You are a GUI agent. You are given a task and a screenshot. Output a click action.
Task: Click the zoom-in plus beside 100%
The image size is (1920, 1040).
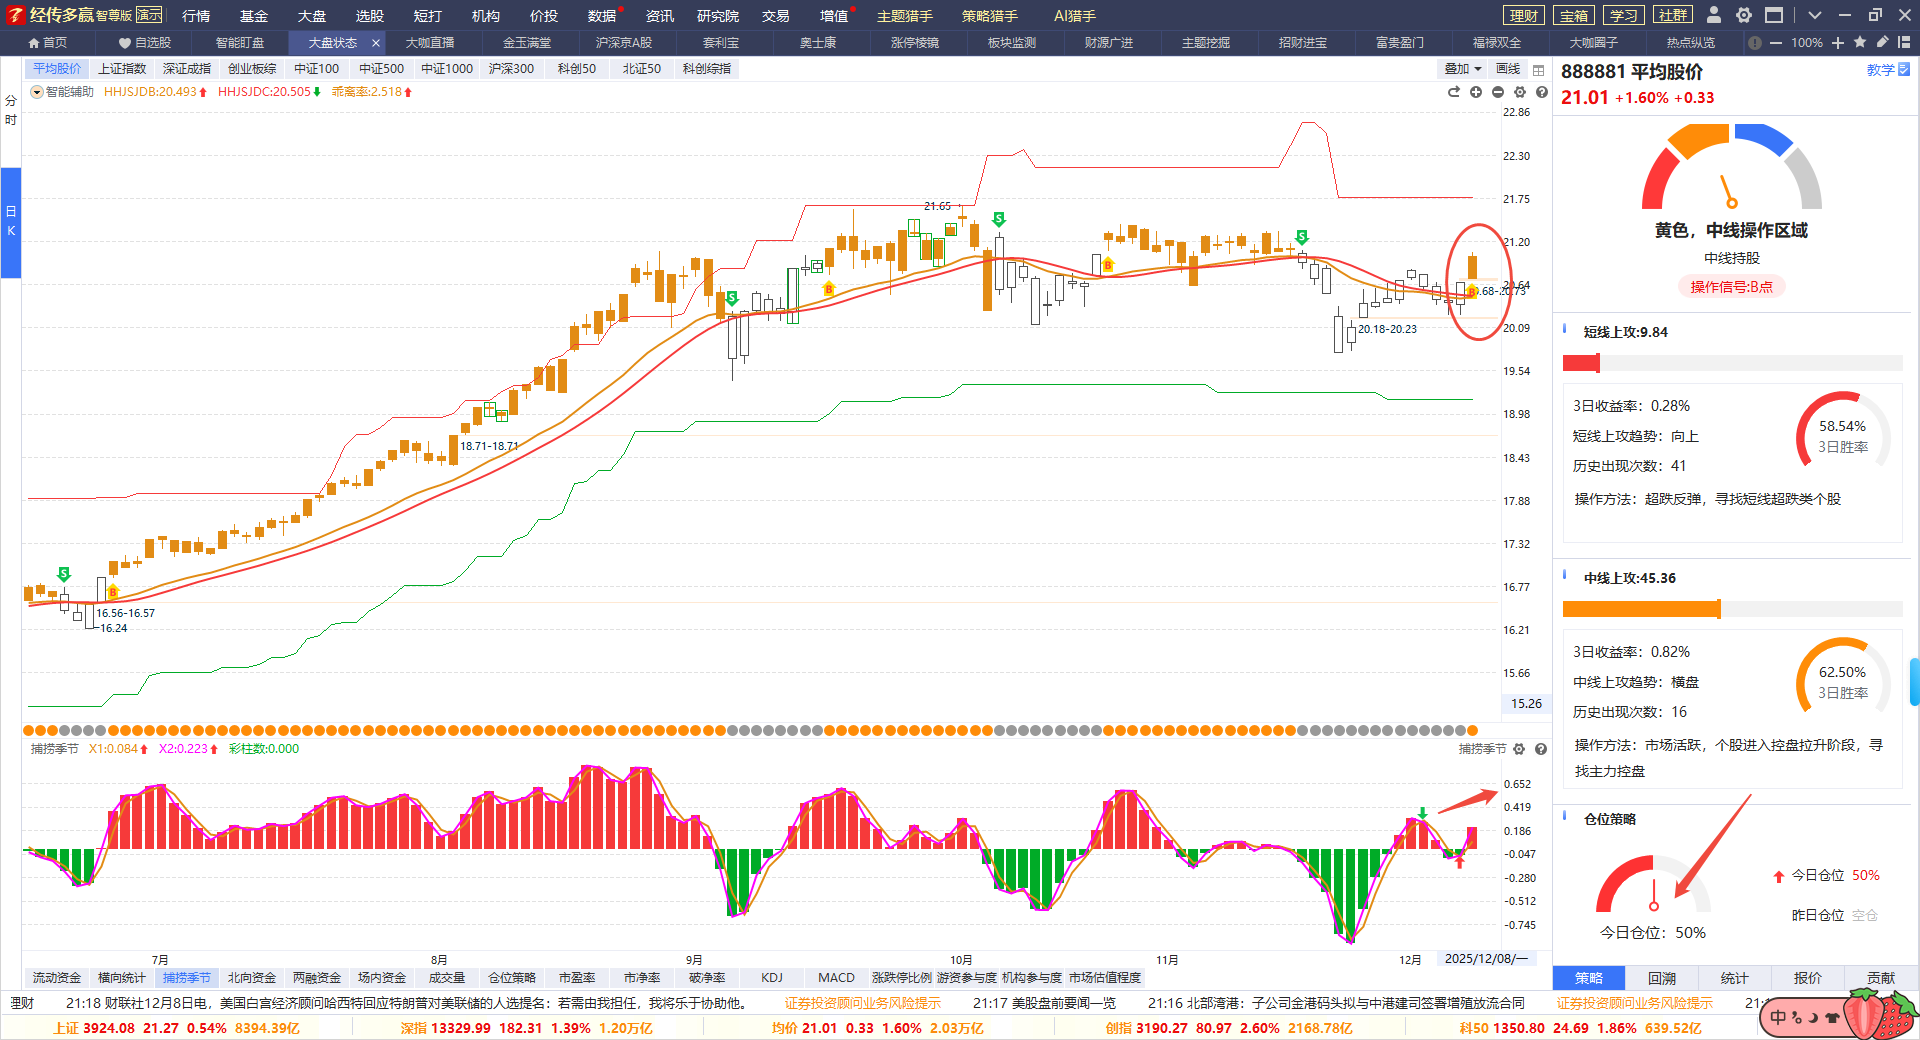click(x=1838, y=43)
